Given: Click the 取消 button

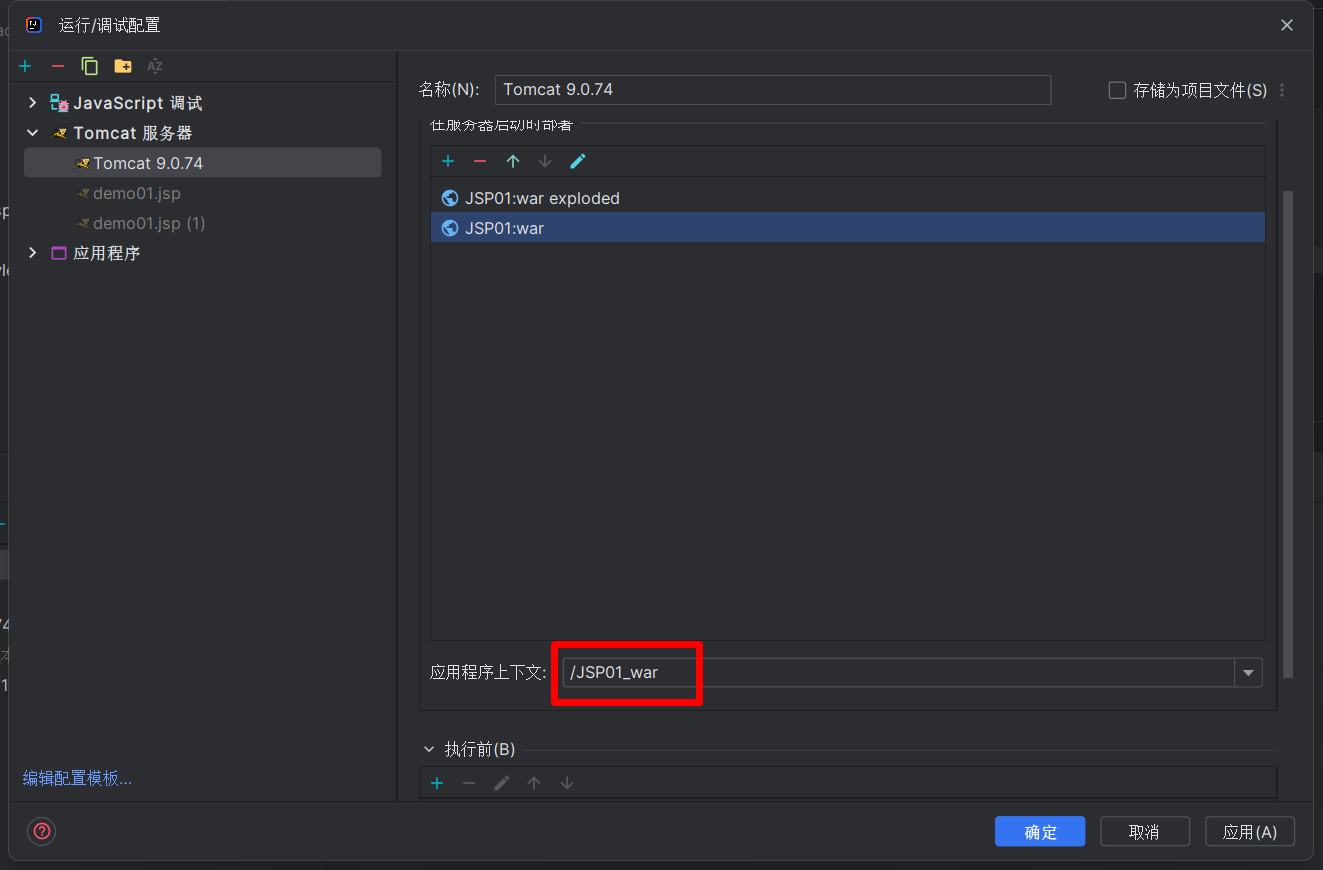Looking at the screenshot, I should click(x=1145, y=832).
